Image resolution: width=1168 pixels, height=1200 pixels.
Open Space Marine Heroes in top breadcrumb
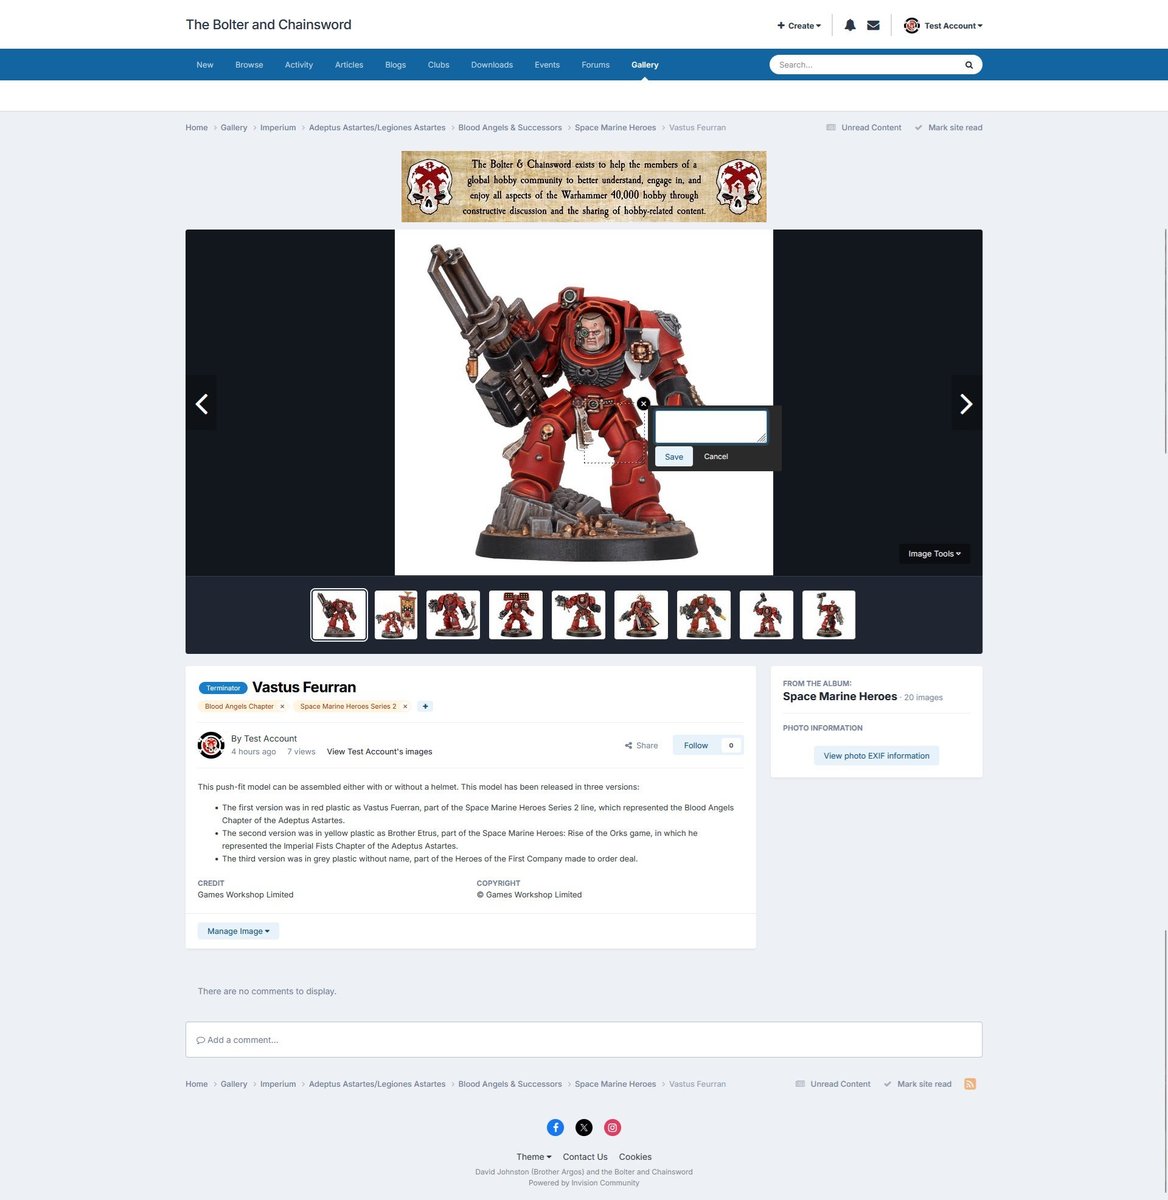click(615, 128)
